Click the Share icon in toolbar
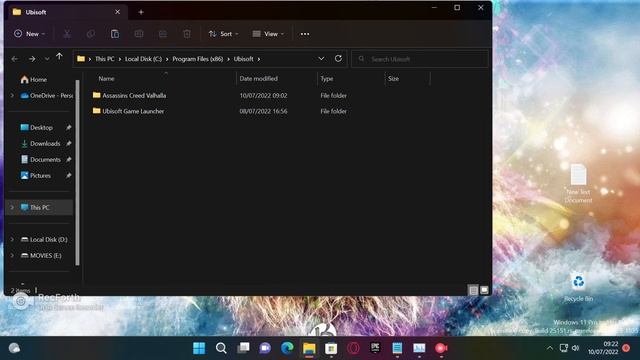The height and width of the screenshot is (360, 640). tap(163, 34)
